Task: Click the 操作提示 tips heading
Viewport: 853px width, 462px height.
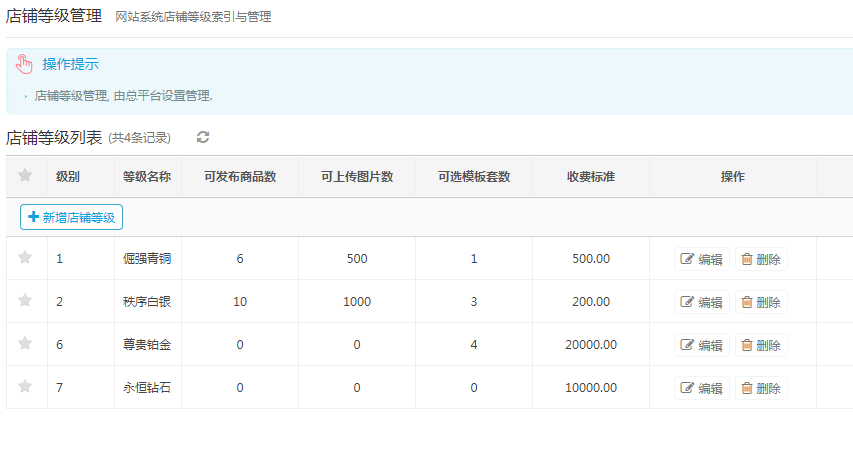Action: coord(70,65)
